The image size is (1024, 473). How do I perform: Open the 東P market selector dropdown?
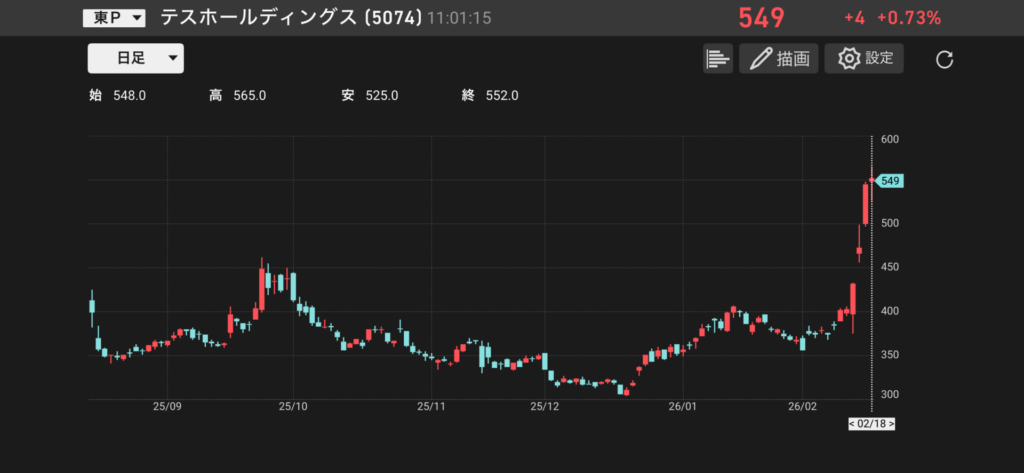tap(113, 18)
